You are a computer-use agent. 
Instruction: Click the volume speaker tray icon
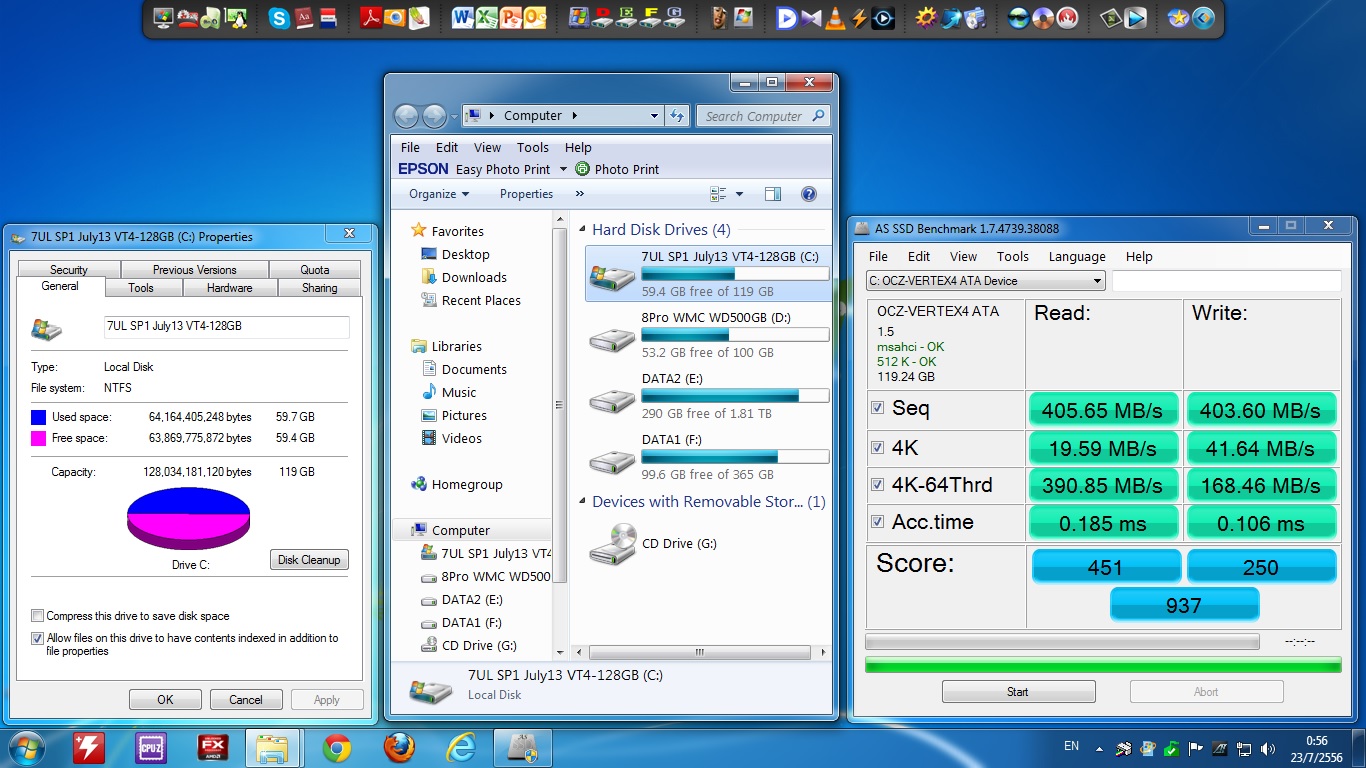1269,748
